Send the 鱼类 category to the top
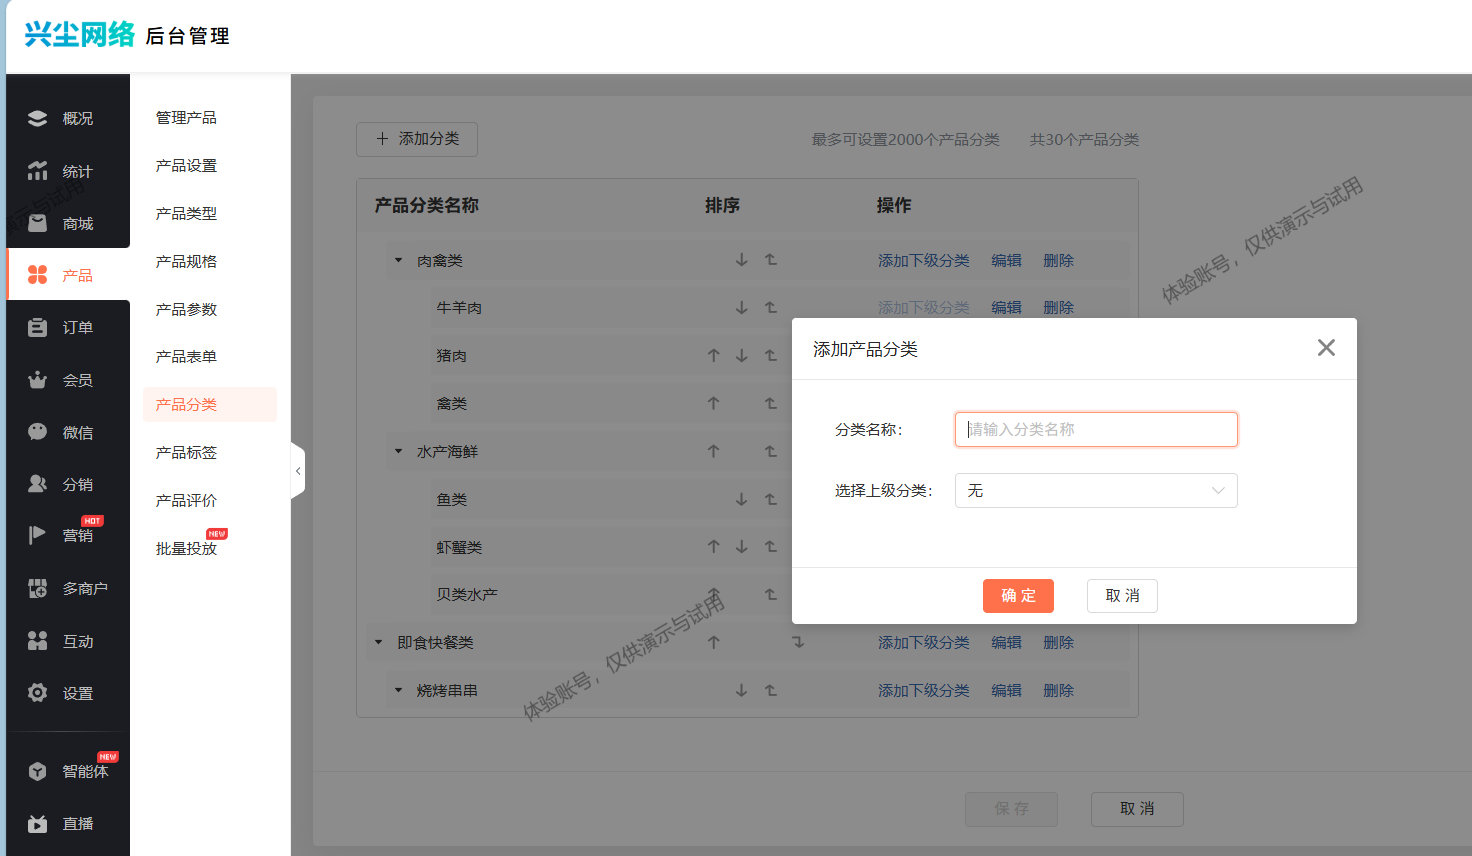Screen dimensions: 1472x856 (771, 499)
